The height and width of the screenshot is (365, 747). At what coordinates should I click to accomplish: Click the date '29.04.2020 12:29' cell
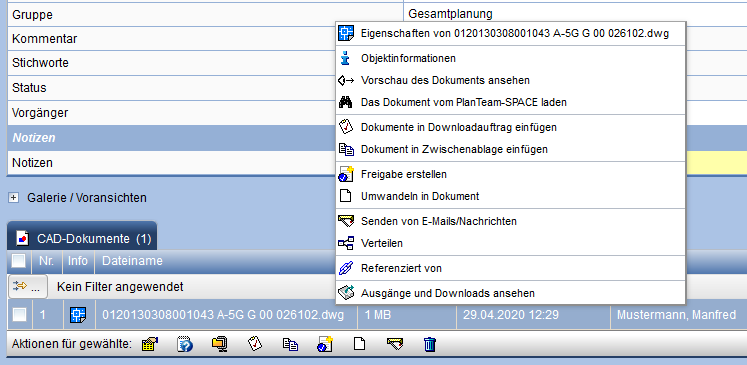point(510,315)
